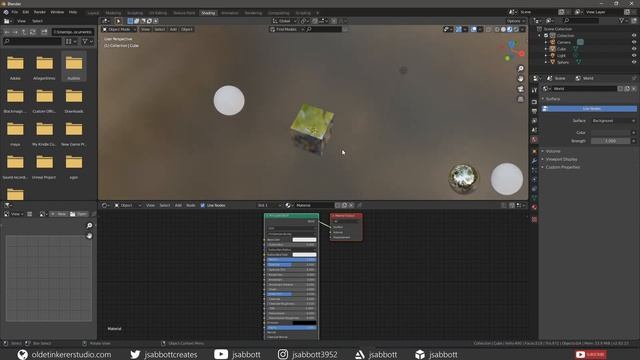Image resolution: width=640 pixels, height=360 pixels.
Task: Click the file browser search field
Action: (32, 41)
